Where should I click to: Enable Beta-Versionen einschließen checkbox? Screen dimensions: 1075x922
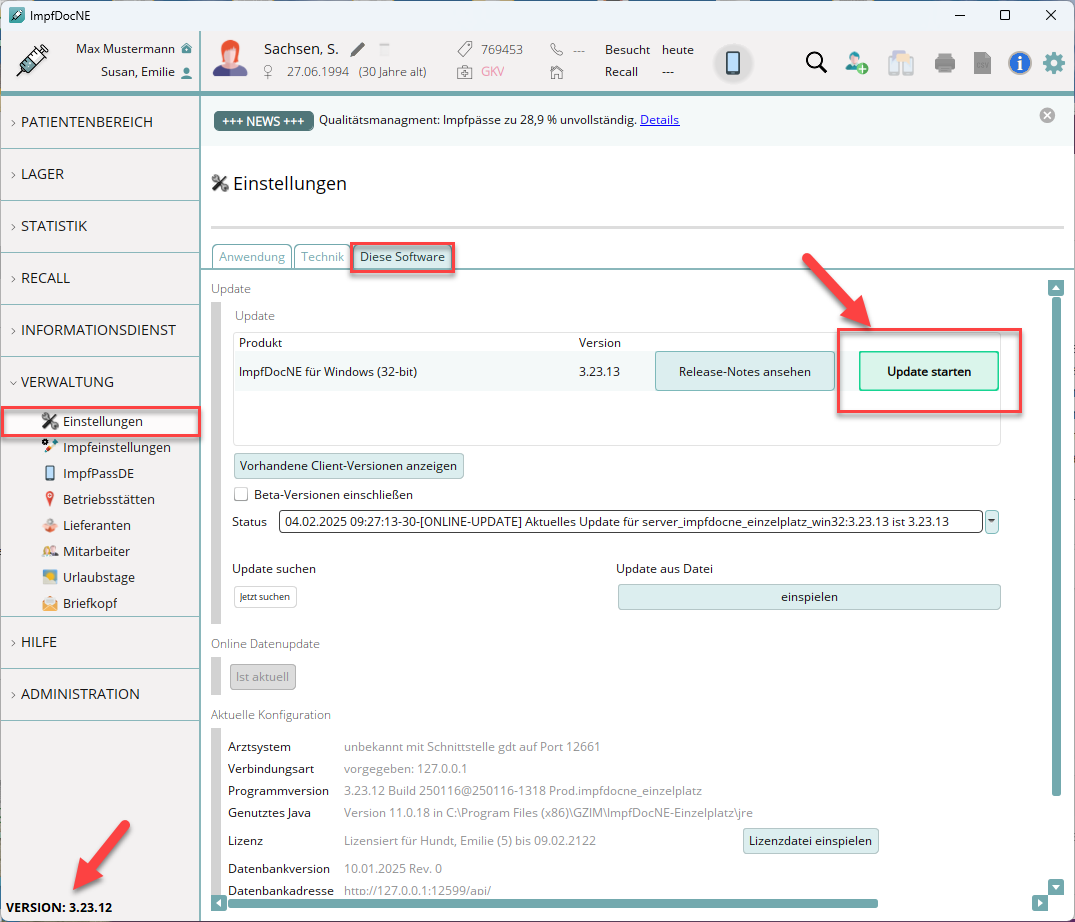(241, 494)
